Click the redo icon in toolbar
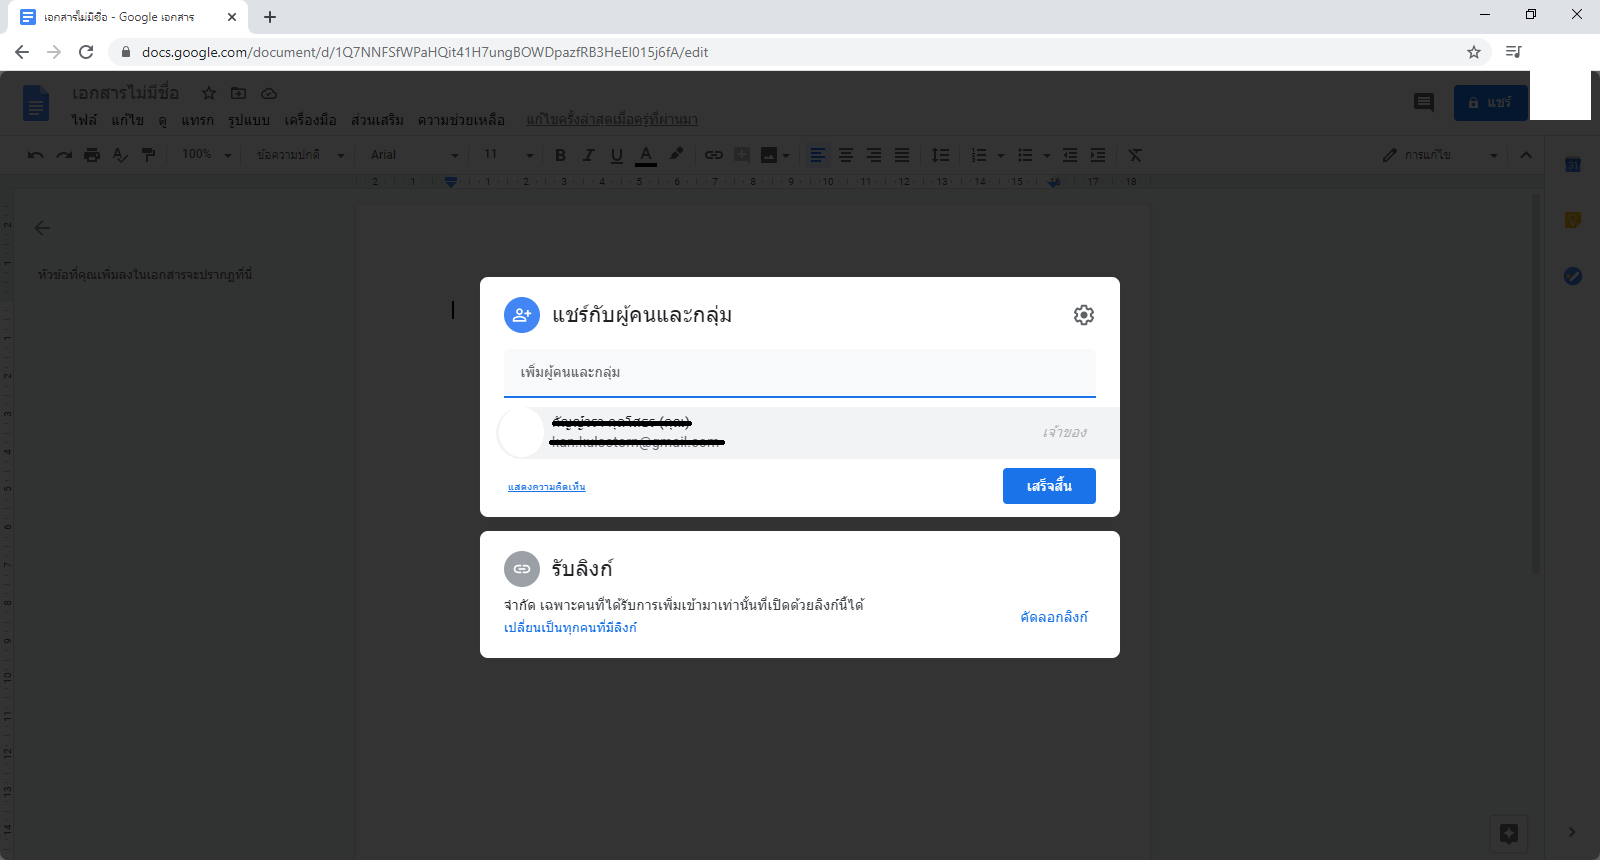The height and width of the screenshot is (860, 1600). [x=64, y=155]
